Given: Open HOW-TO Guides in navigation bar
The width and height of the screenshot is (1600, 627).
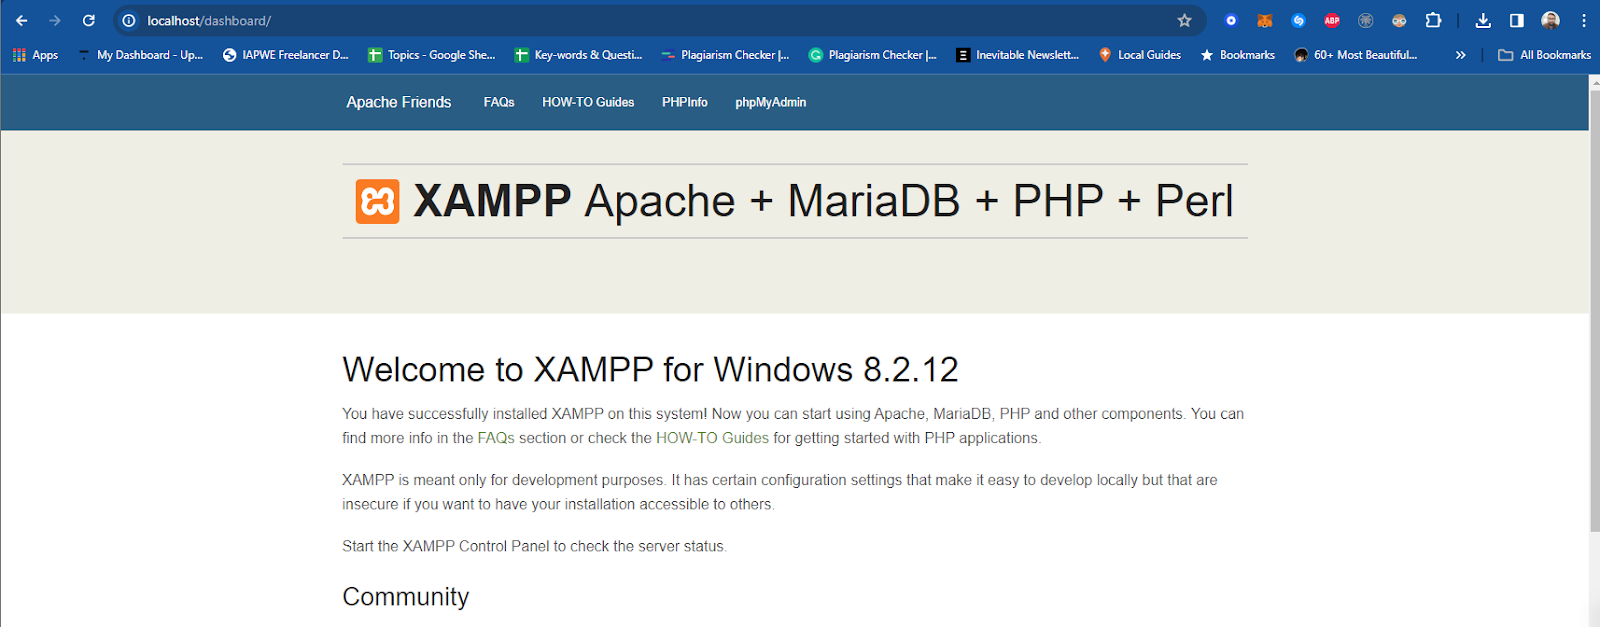Looking at the screenshot, I should click(x=588, y=102).
